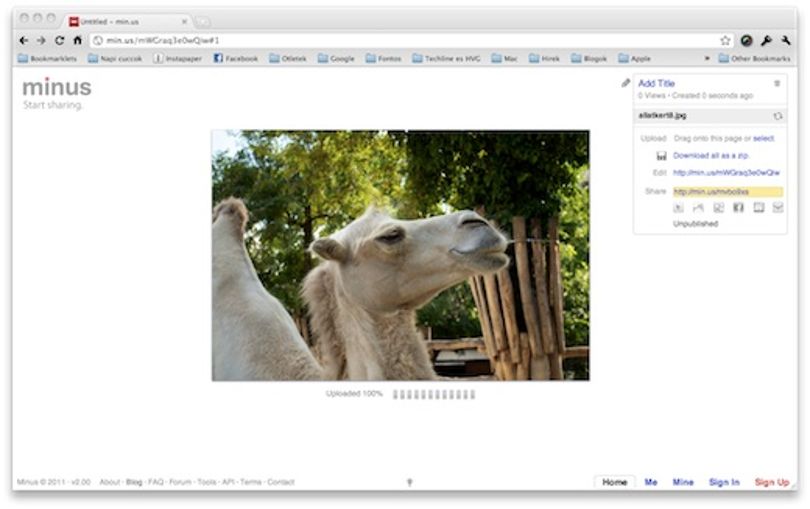
Task: Open the Mine tab at bottom
Action: coord(682,482)
